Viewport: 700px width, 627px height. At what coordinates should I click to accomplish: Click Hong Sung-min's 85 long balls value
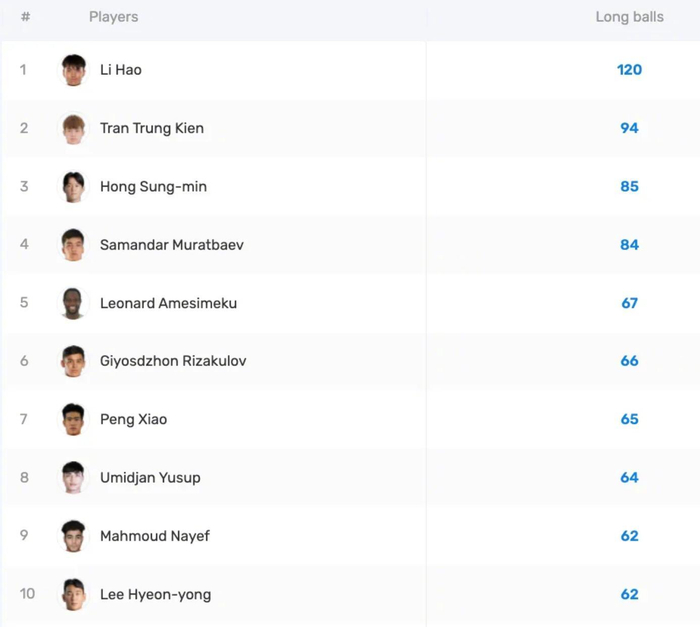click(x=629, y=187)
